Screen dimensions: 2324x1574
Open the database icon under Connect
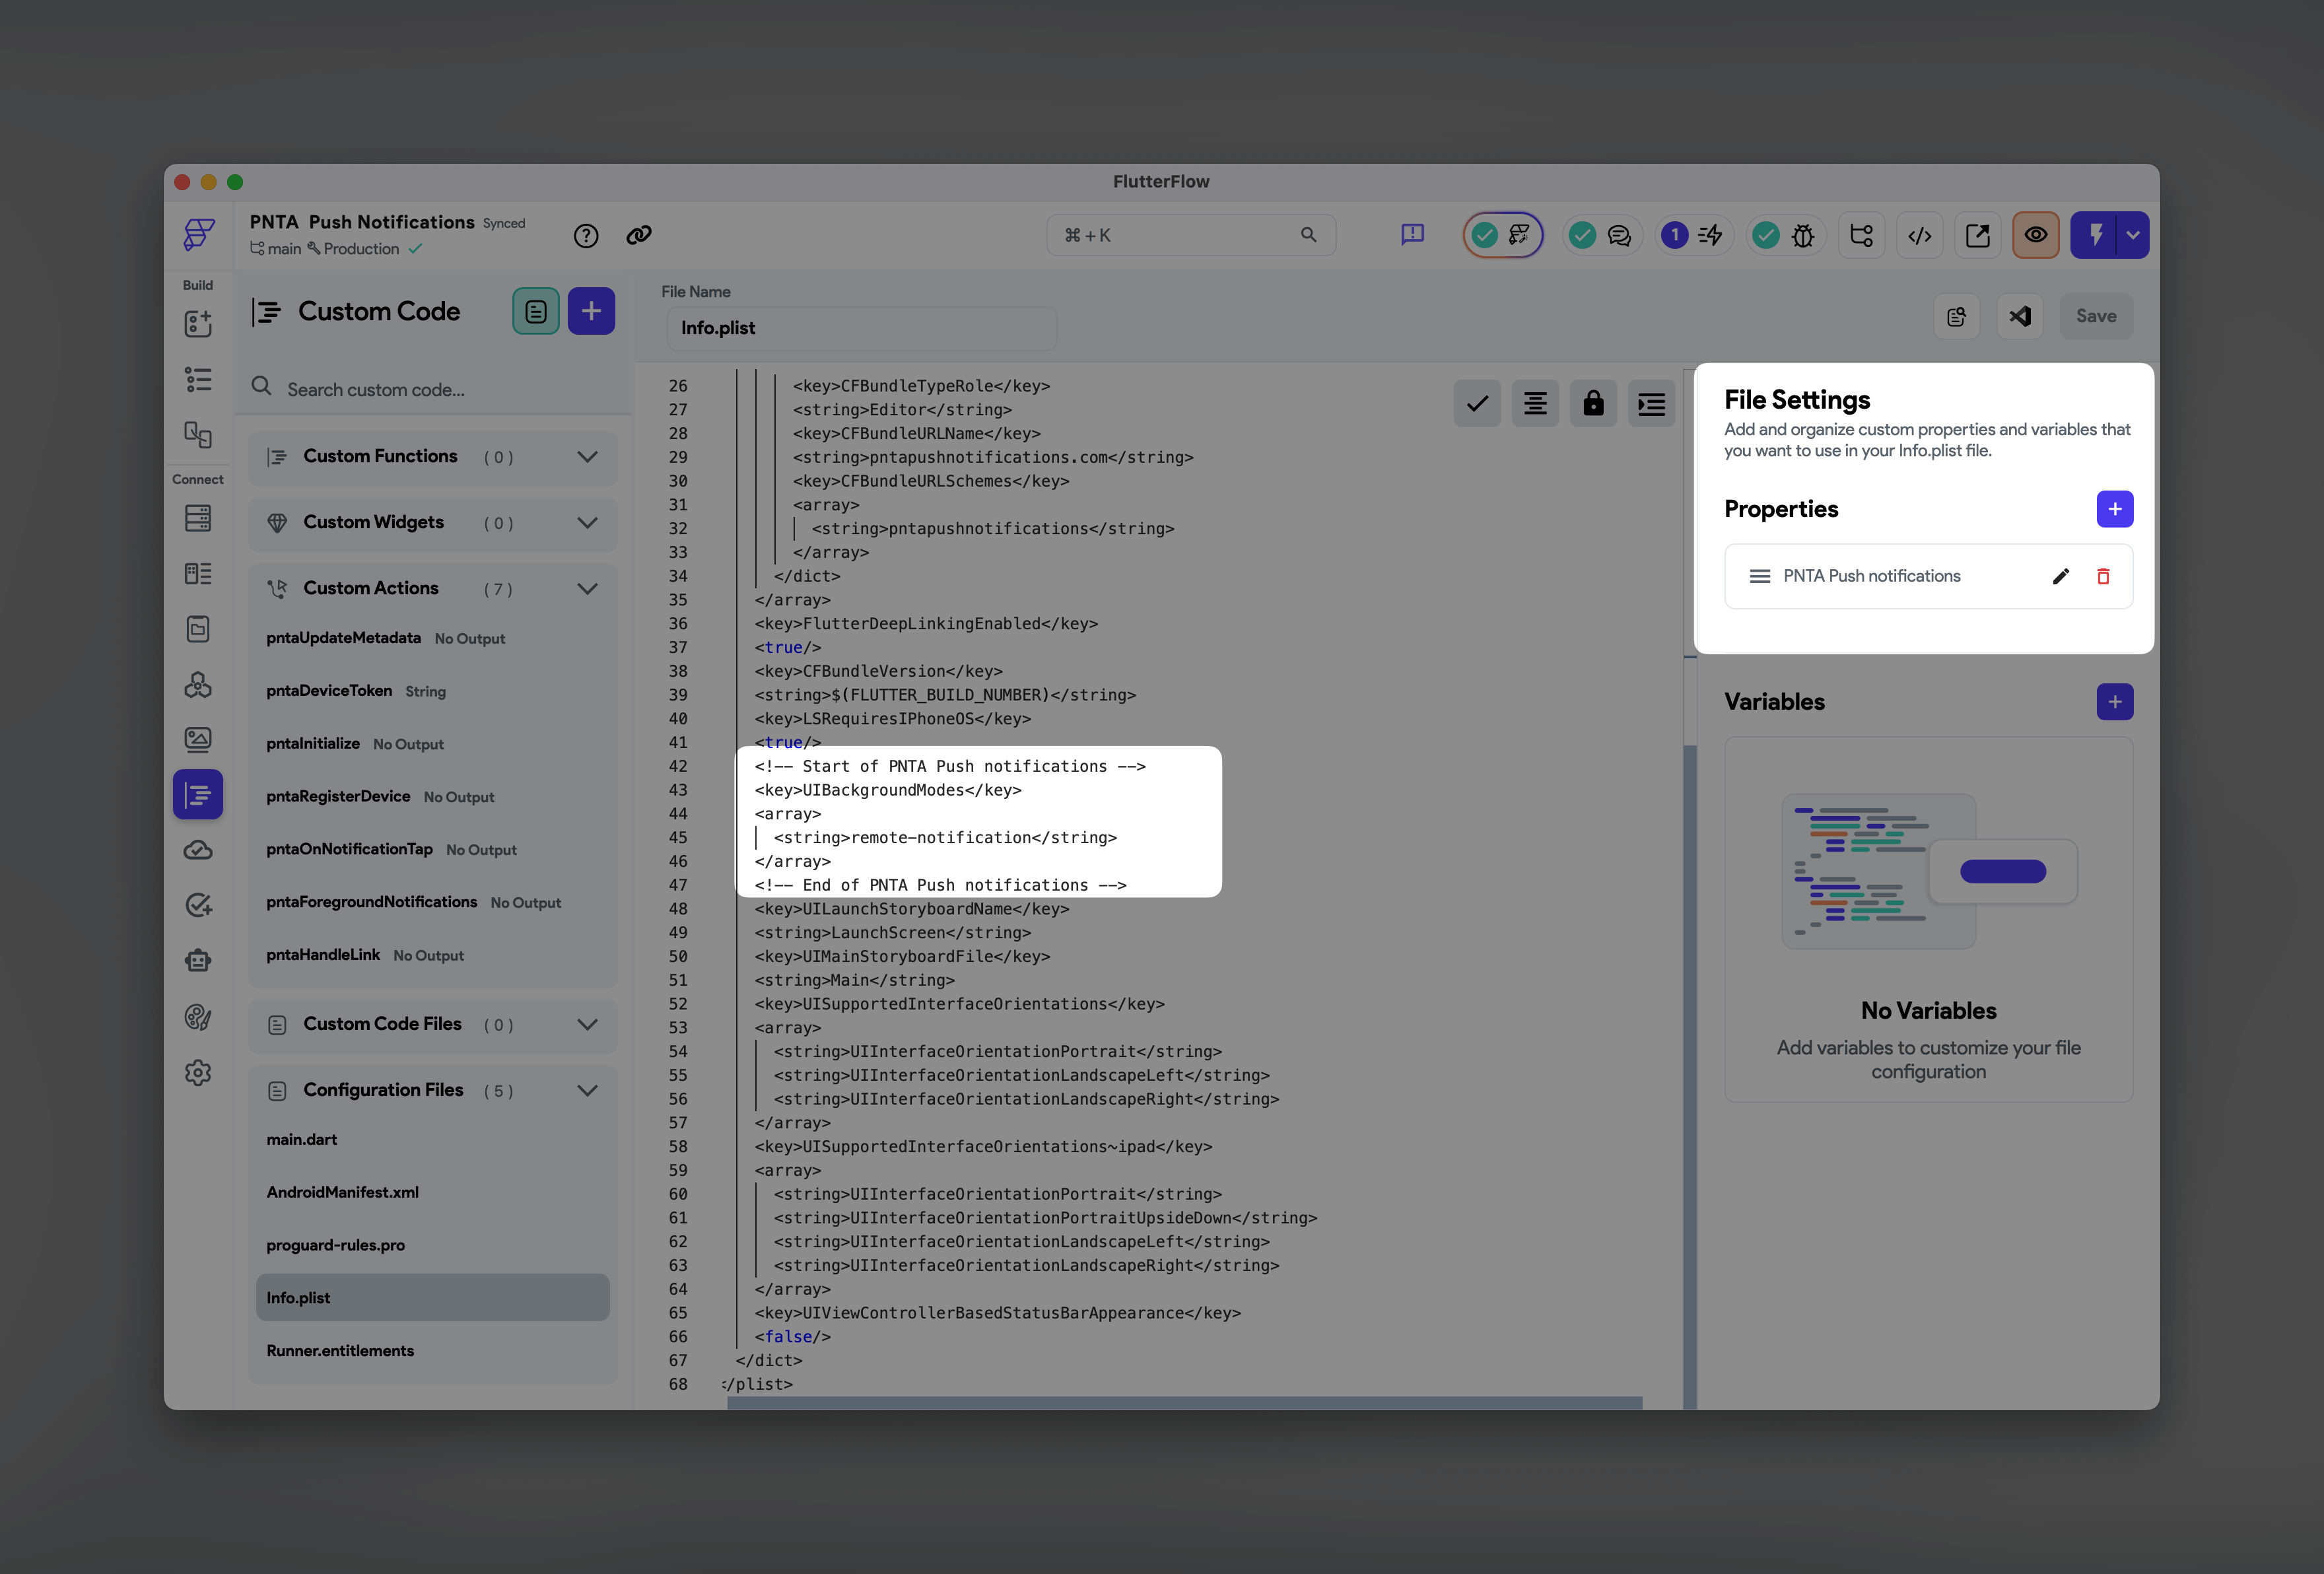(198, 518)
